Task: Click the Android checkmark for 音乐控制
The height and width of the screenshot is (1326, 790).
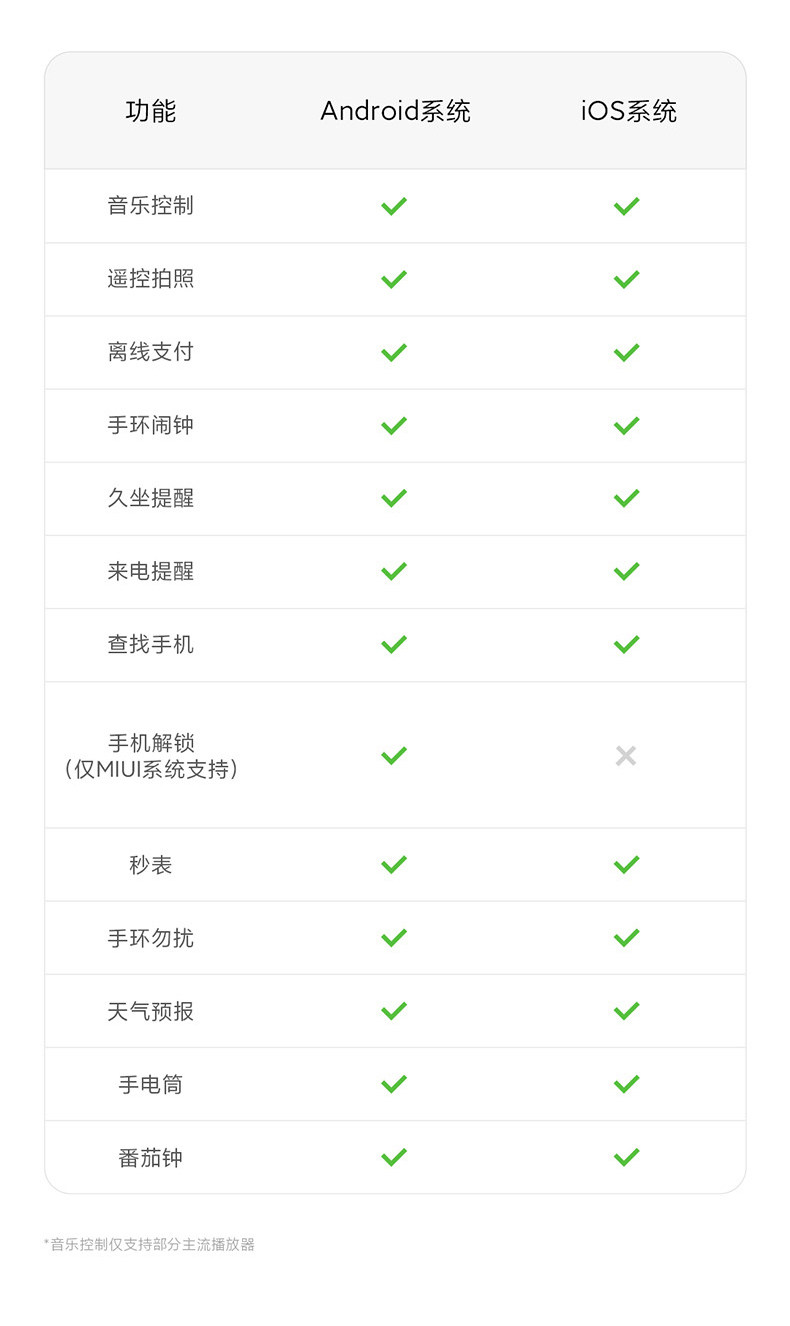Action: tap(394, 206)
